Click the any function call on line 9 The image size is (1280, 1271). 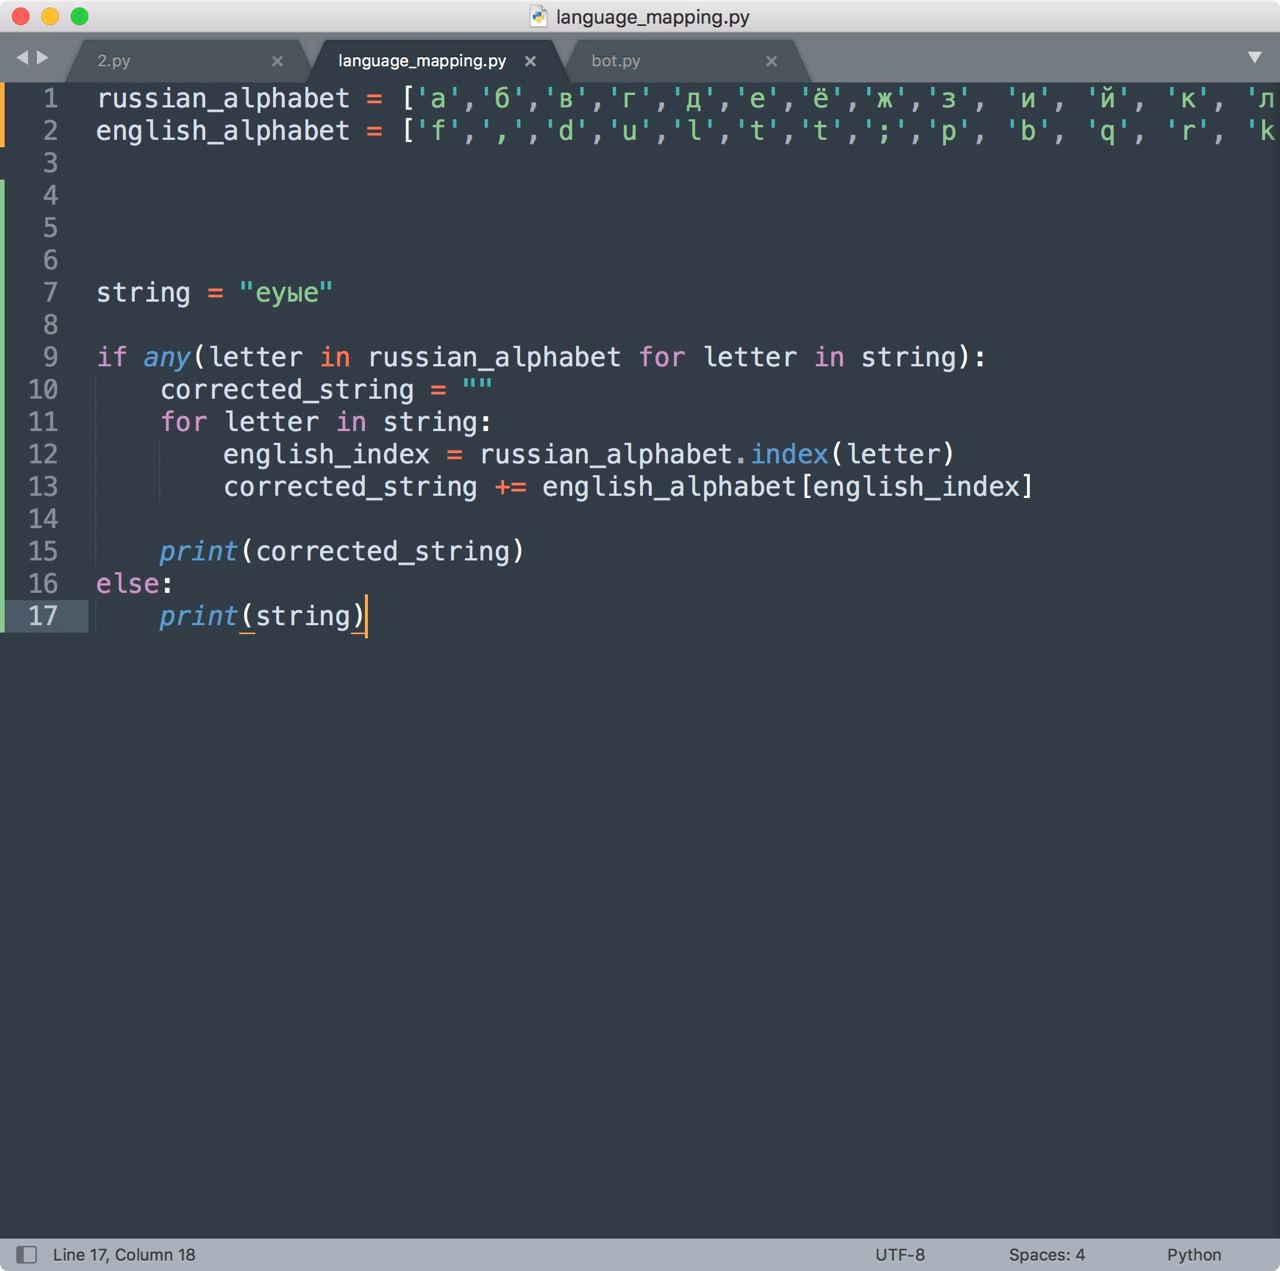click(x=166, y=357)
